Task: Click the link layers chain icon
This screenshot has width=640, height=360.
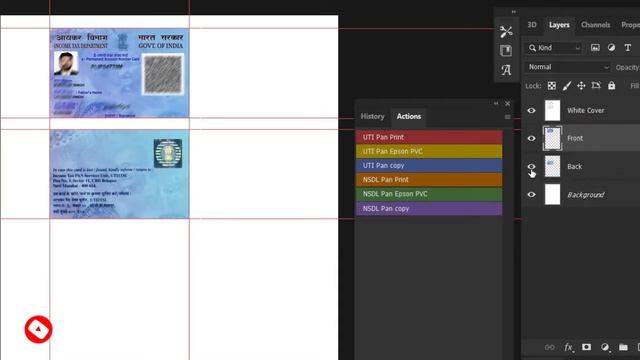Action: click(x=549, y=347)
